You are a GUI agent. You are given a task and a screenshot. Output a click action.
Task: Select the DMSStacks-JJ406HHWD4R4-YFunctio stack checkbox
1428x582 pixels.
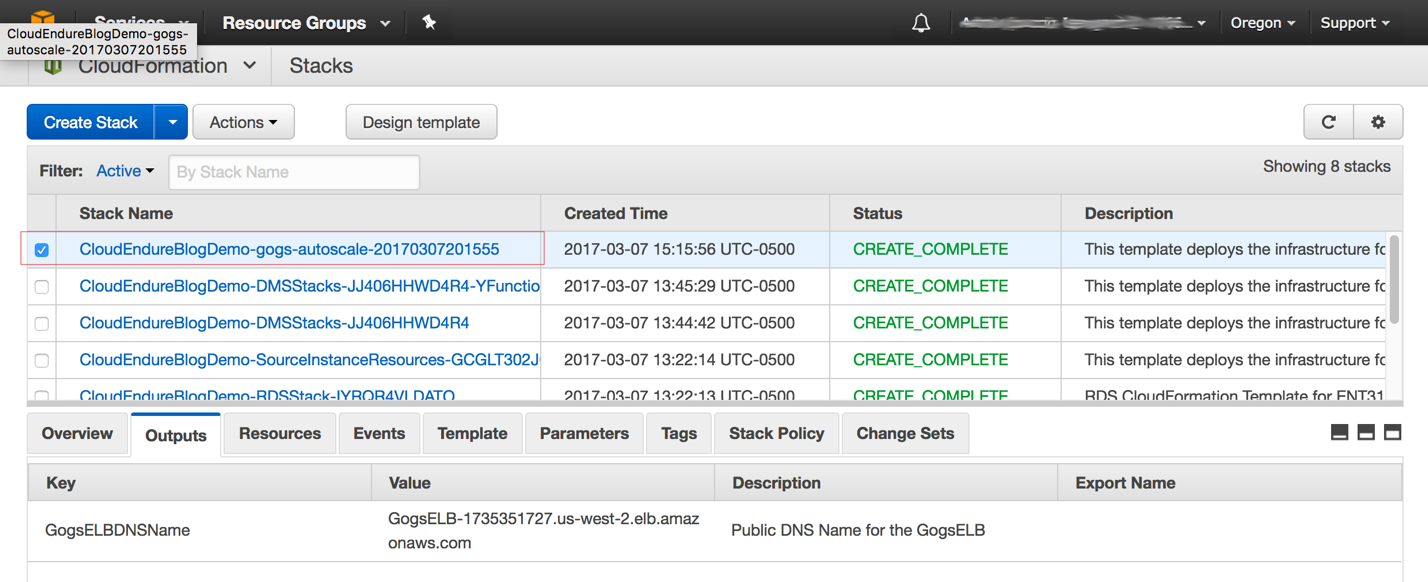point(42,287)
